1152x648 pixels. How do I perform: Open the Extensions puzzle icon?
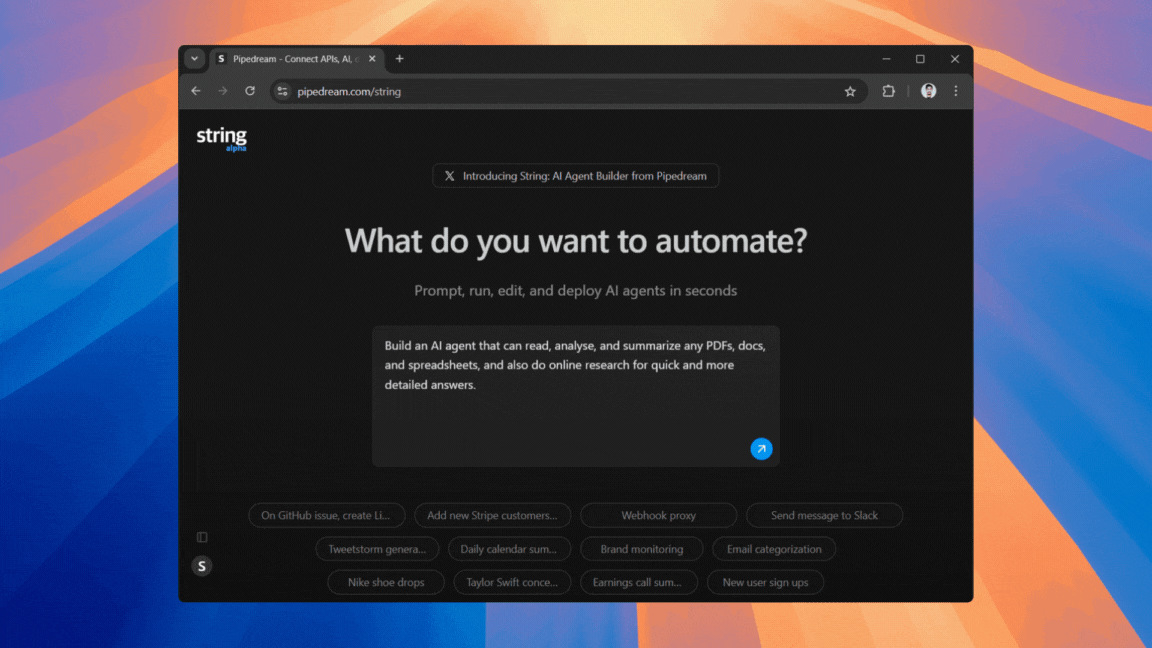click(x=888, y=91)
